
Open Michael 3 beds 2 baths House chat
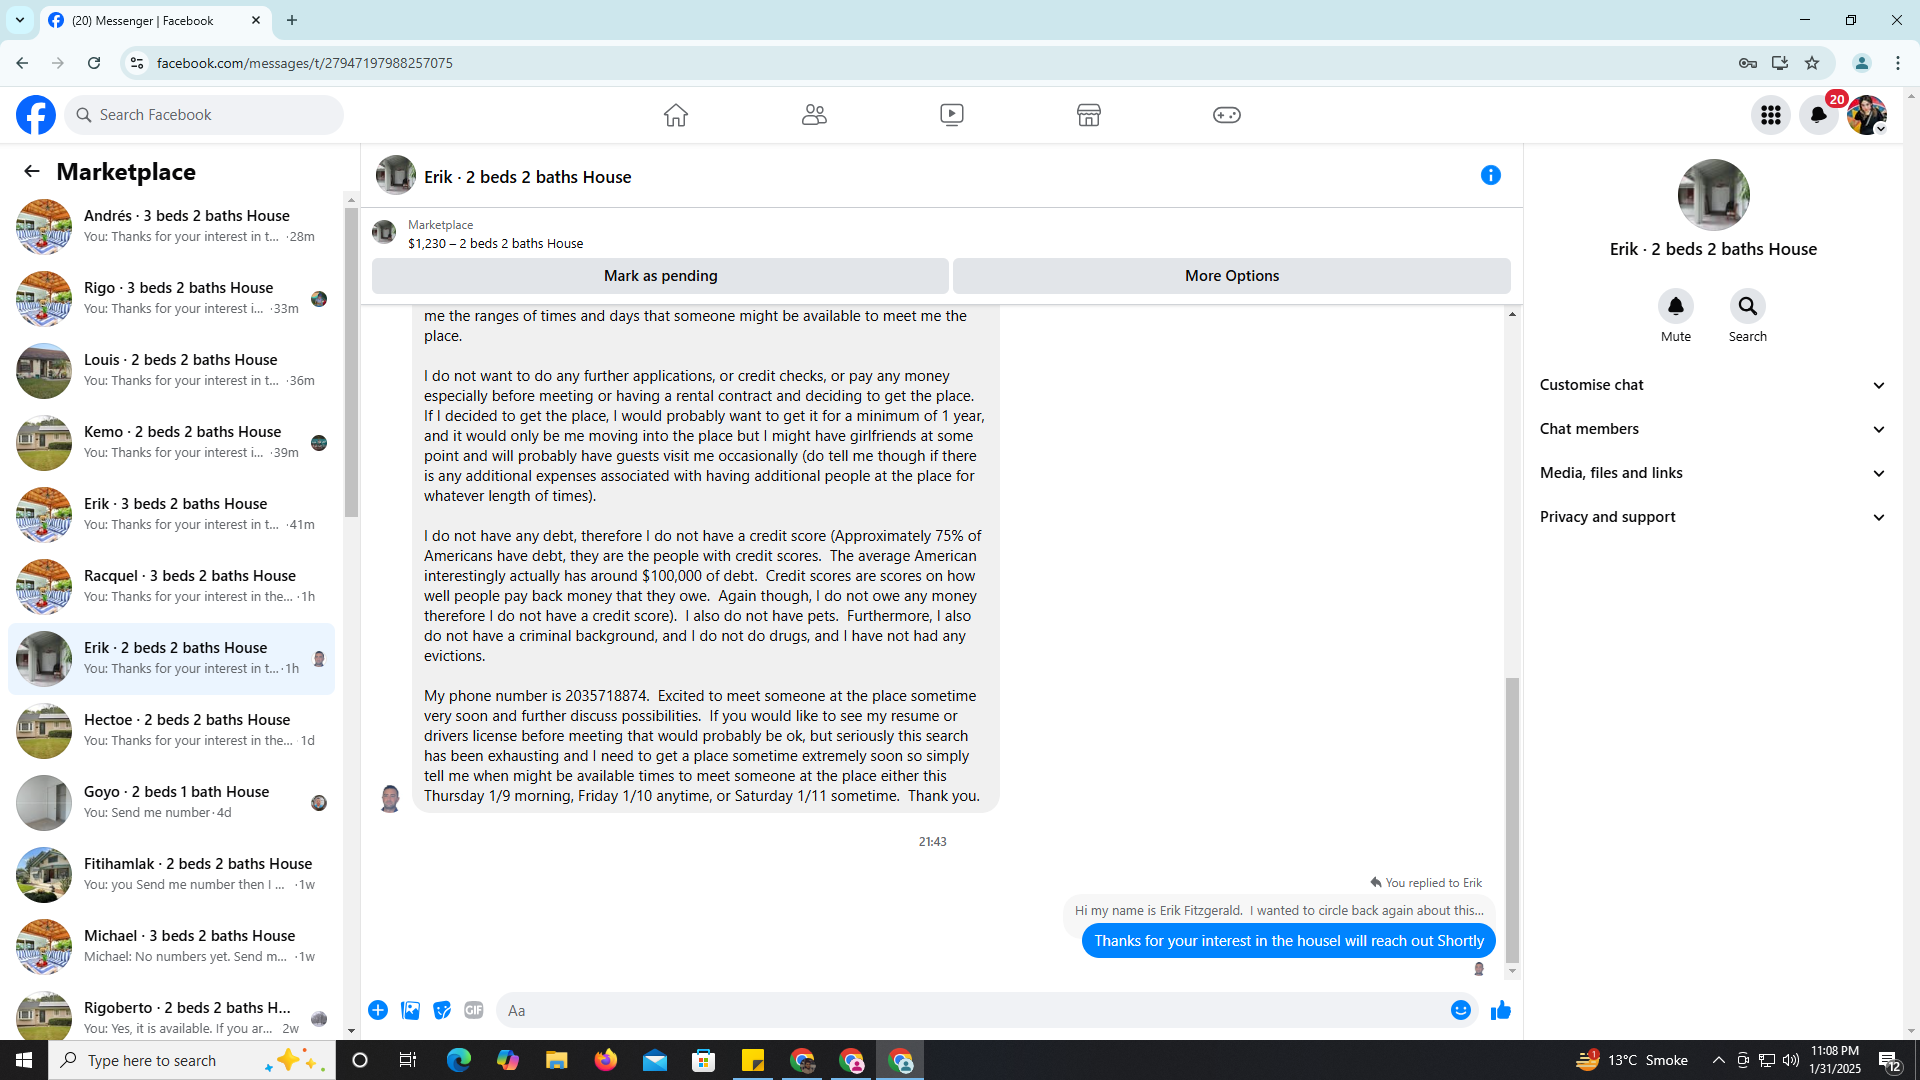click(x=171, y=946)
